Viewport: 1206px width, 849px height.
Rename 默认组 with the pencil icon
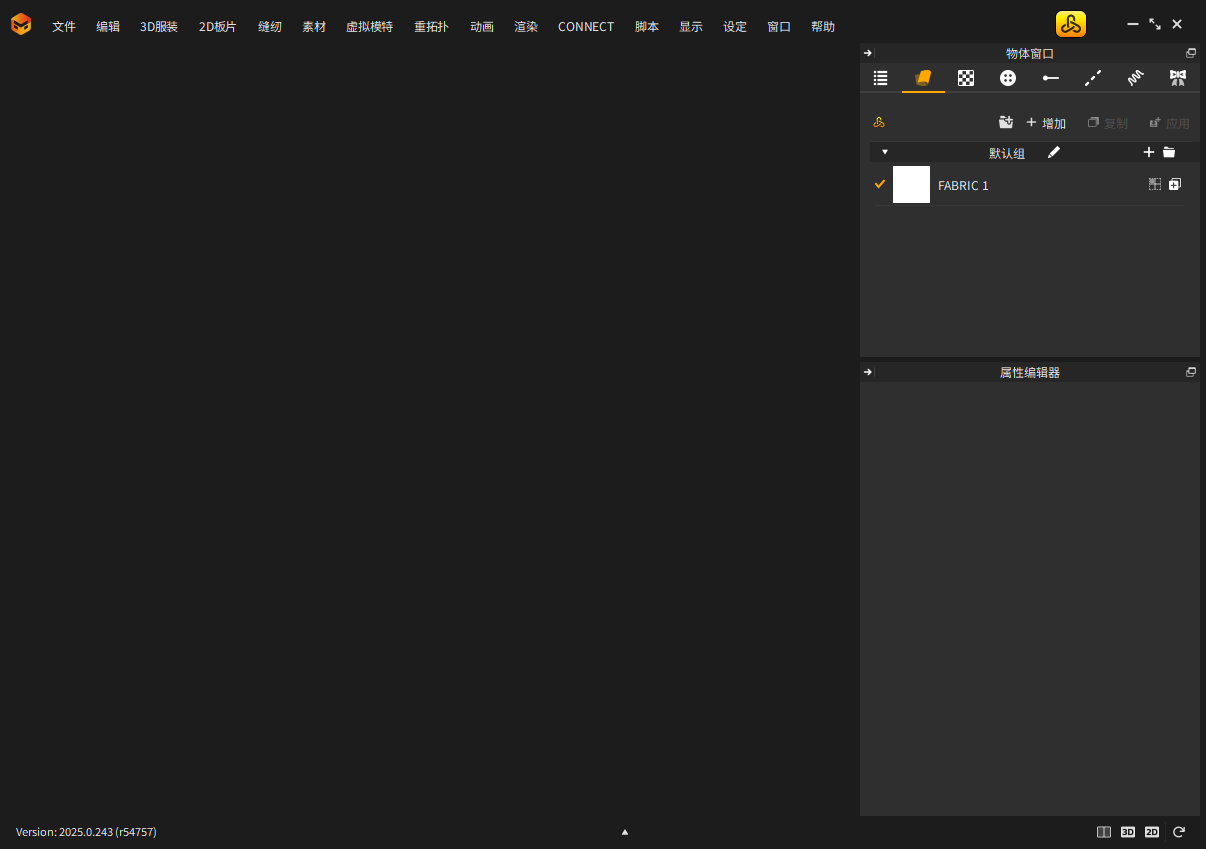coord(1053,152)
